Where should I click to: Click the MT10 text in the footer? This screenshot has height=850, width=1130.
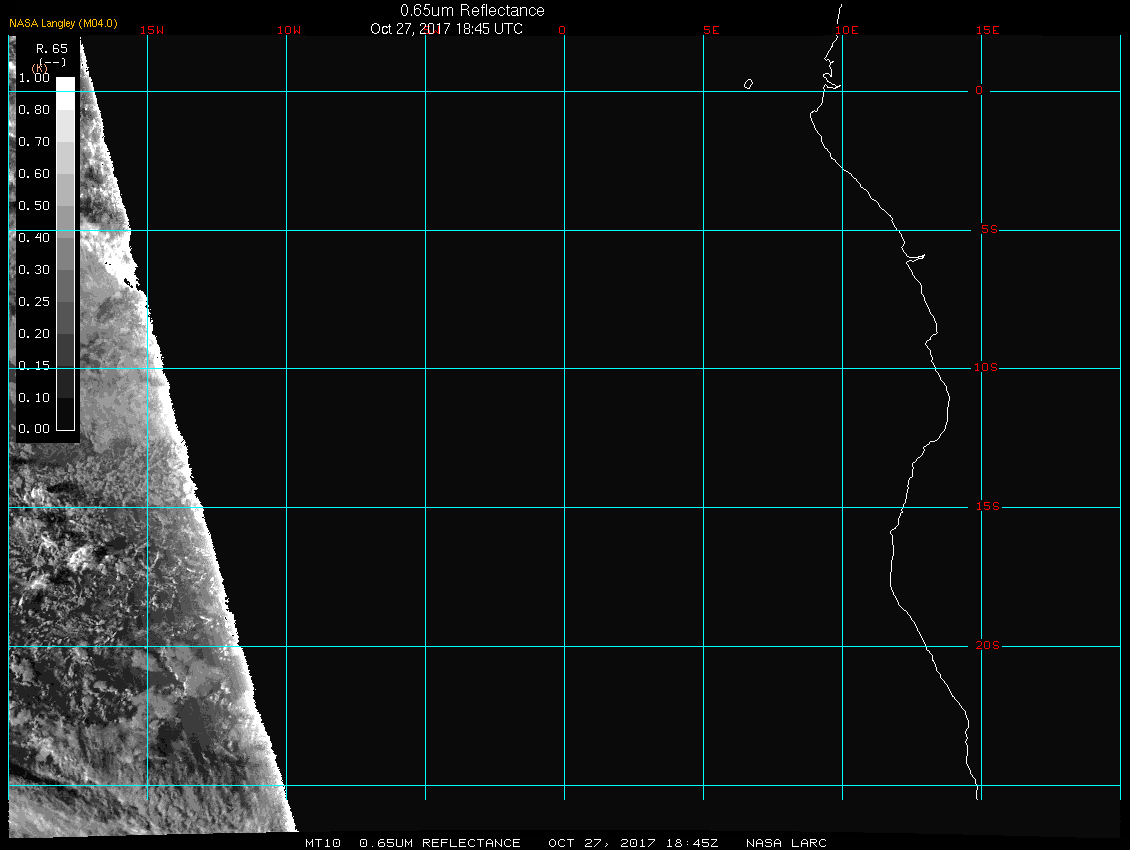(325, 843)
